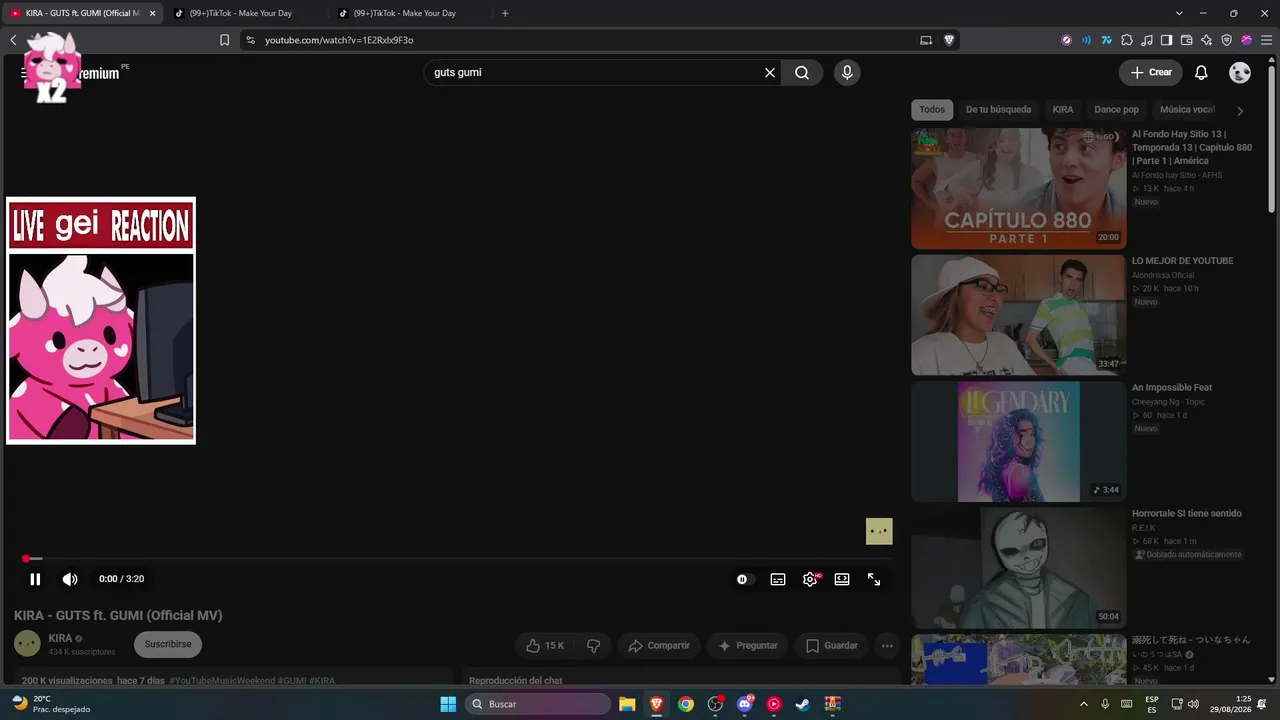This screenshot has height=720, width=1280.
Task: Switch to theater mode
Action: click(x=842, y=579)
